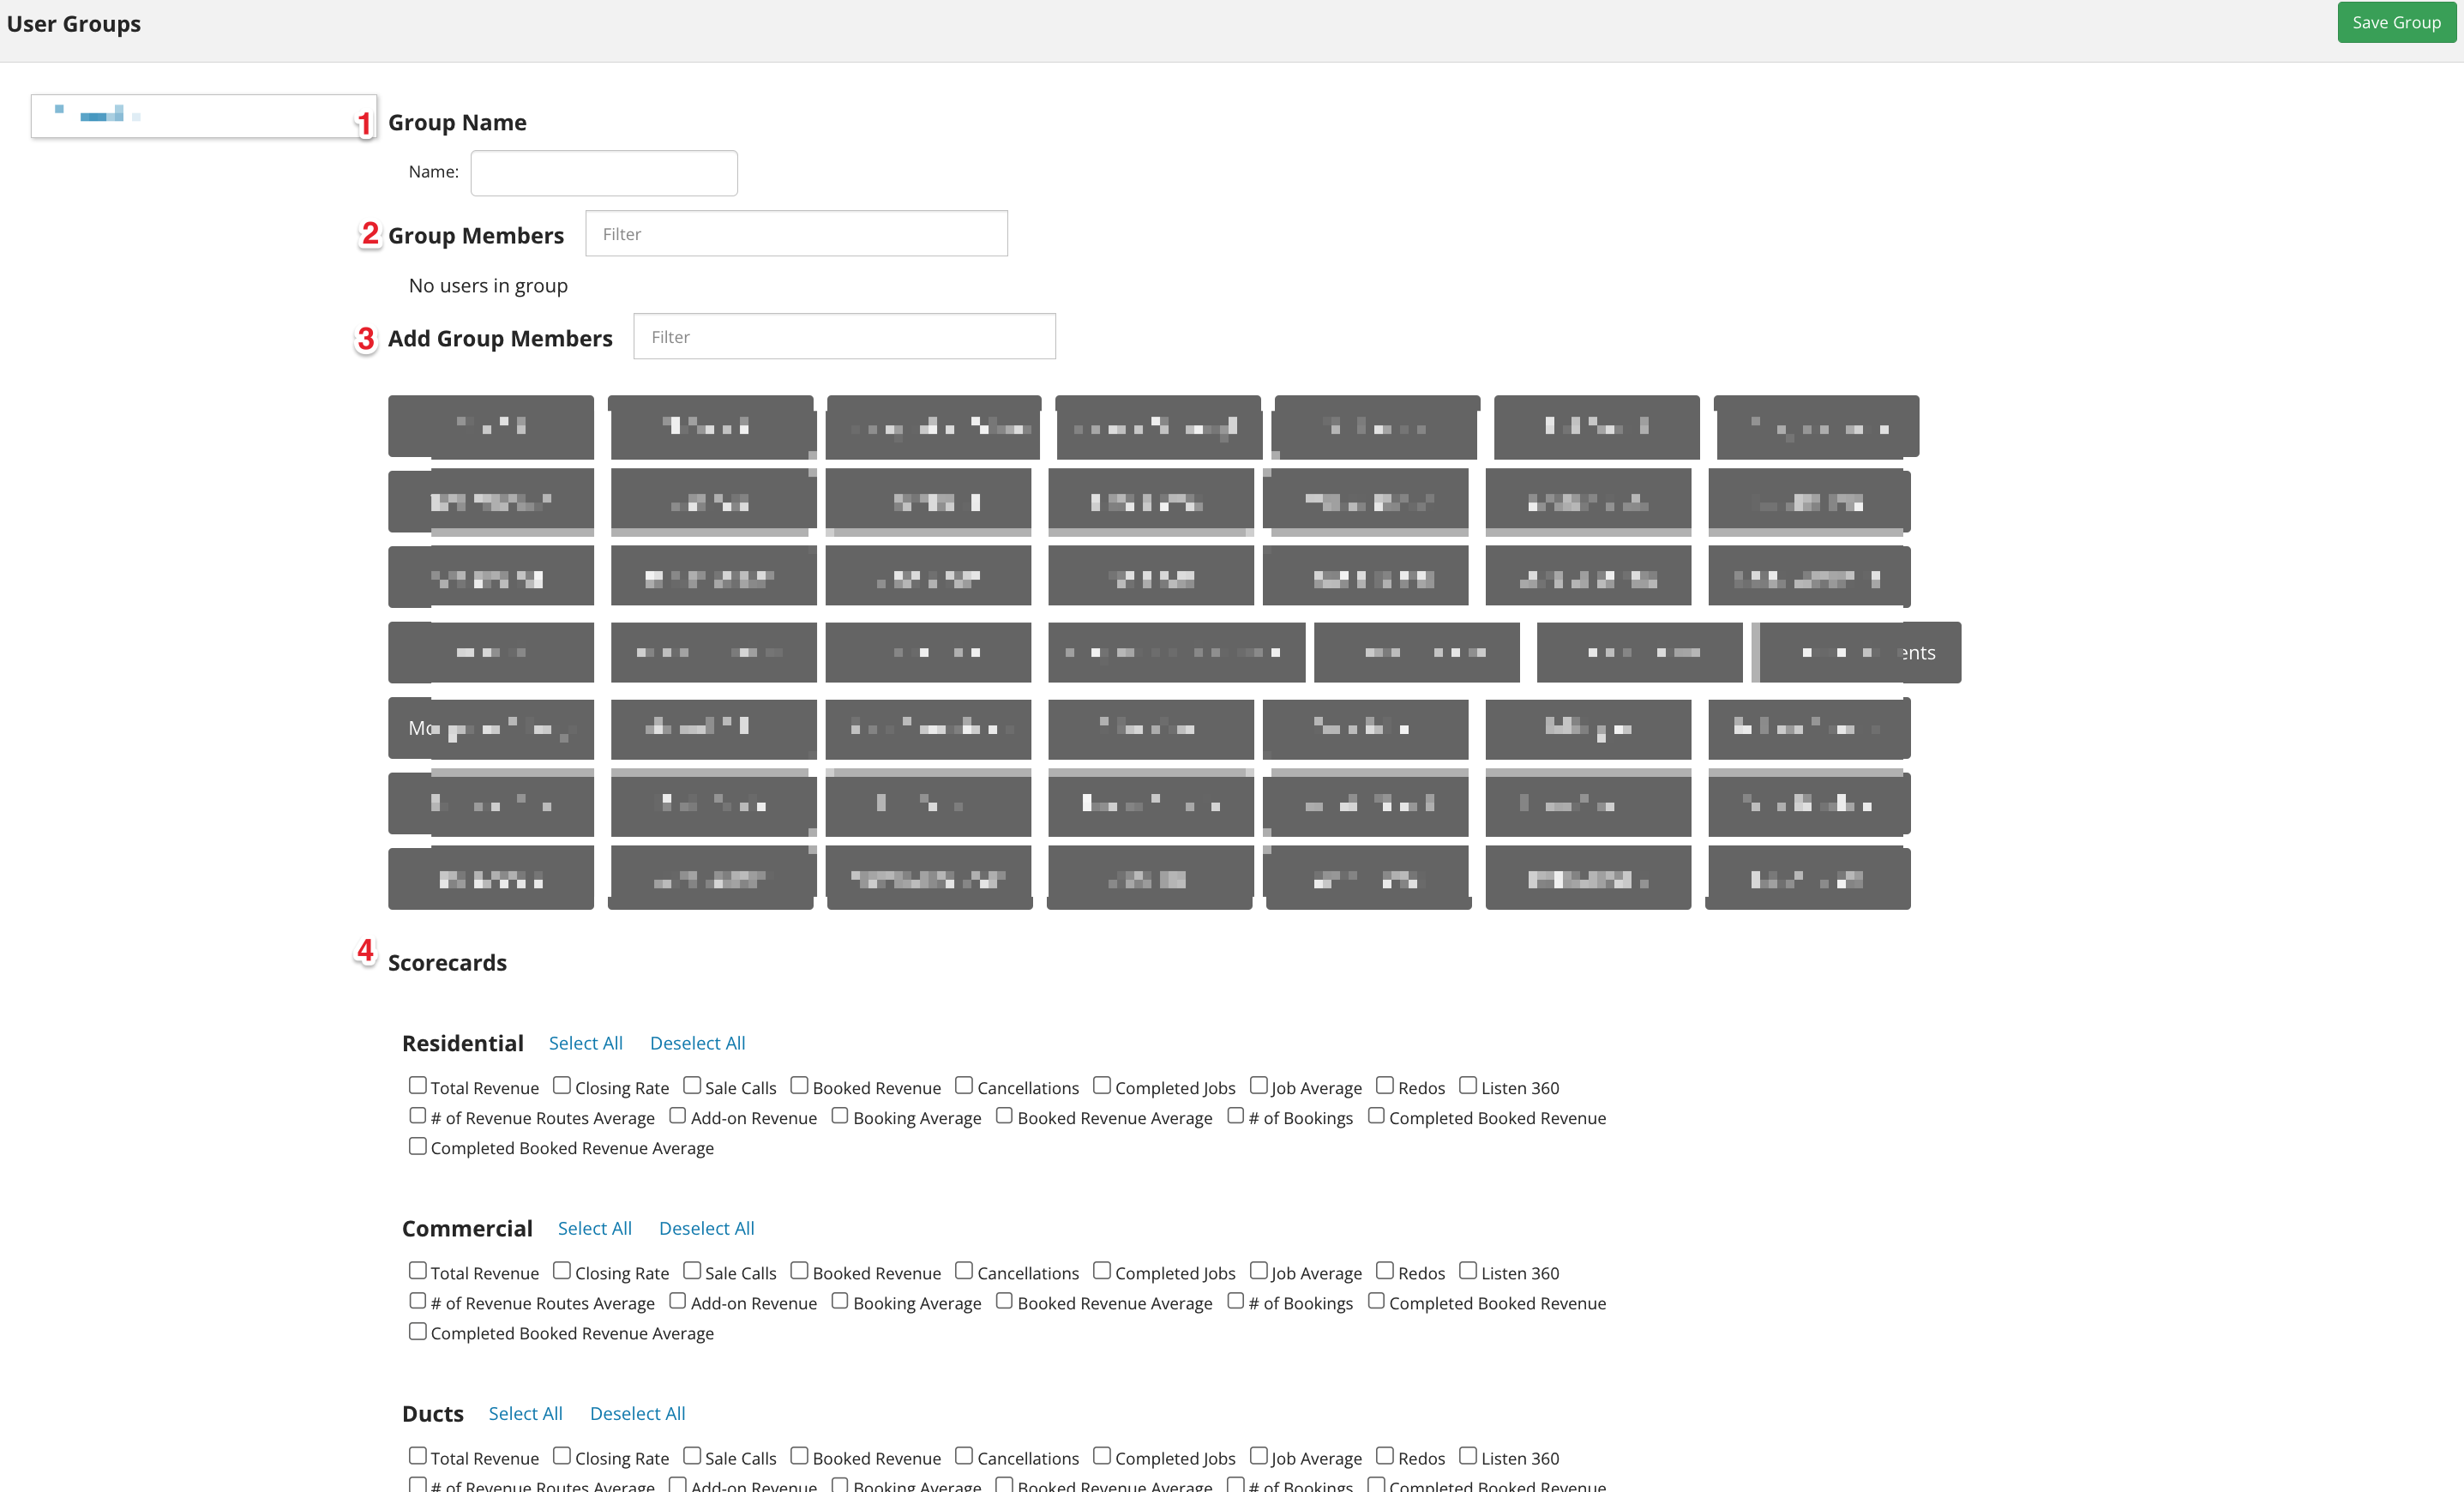2464x1492 pixels.
Task: Click Deselect All for Residential scorecards
Action: 697,1042
